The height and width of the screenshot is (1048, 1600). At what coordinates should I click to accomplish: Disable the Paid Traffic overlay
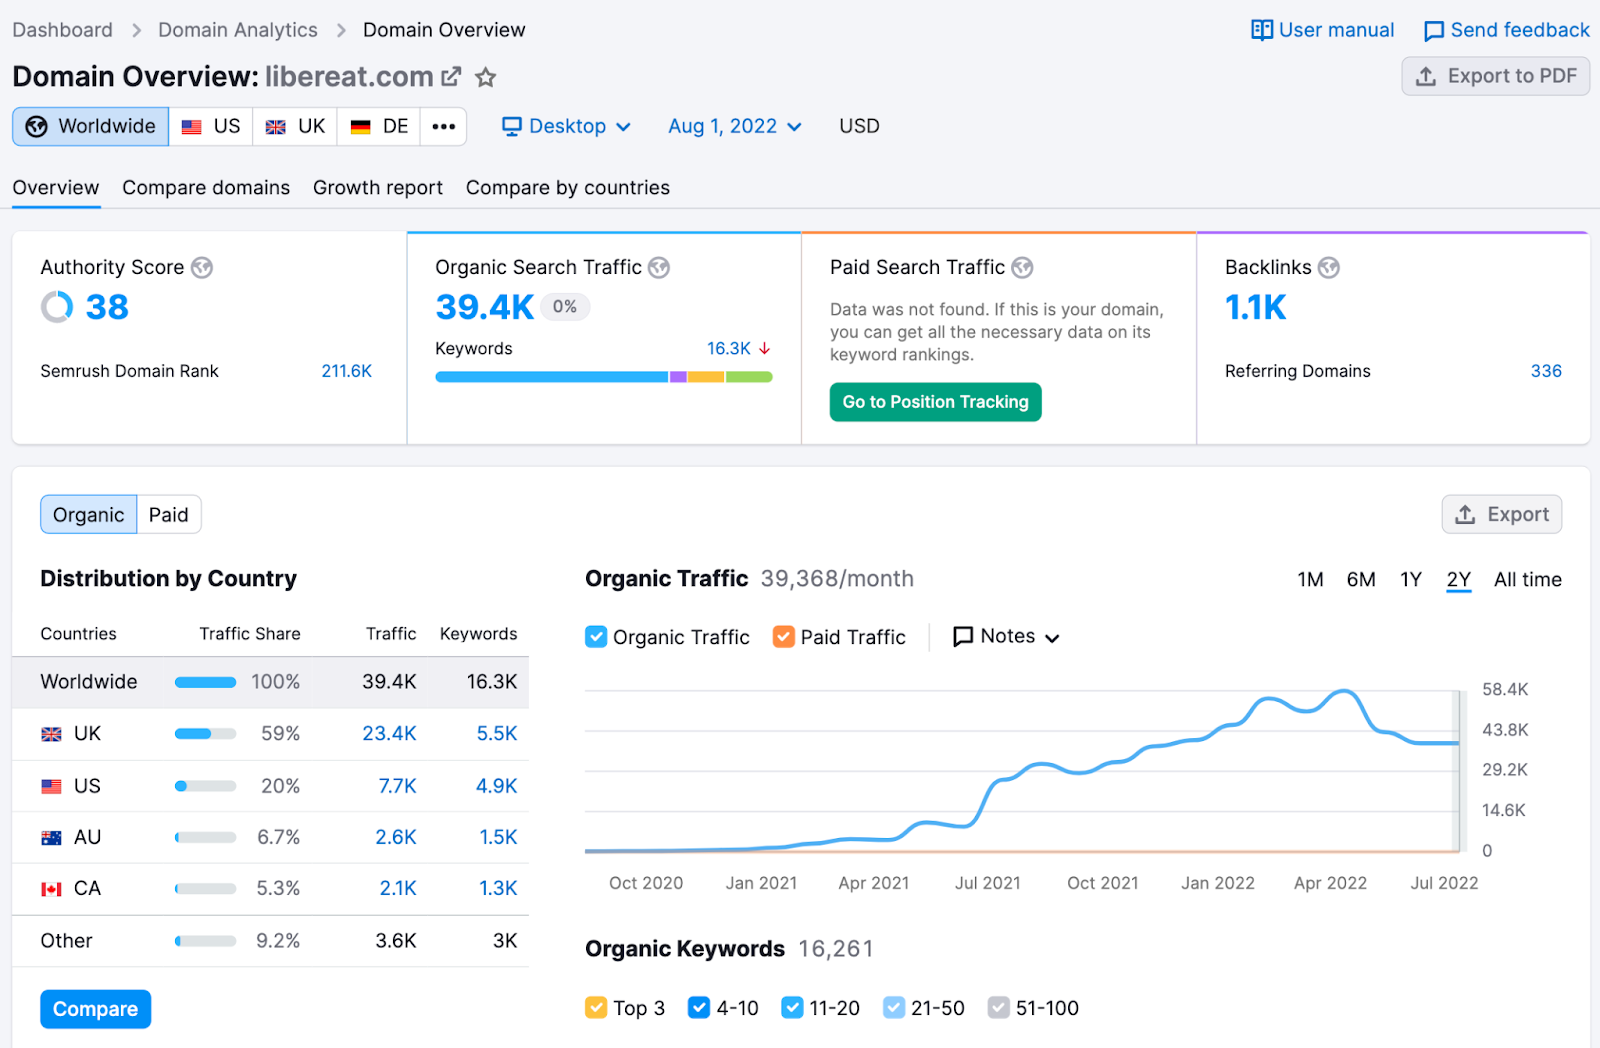(784, 636)
